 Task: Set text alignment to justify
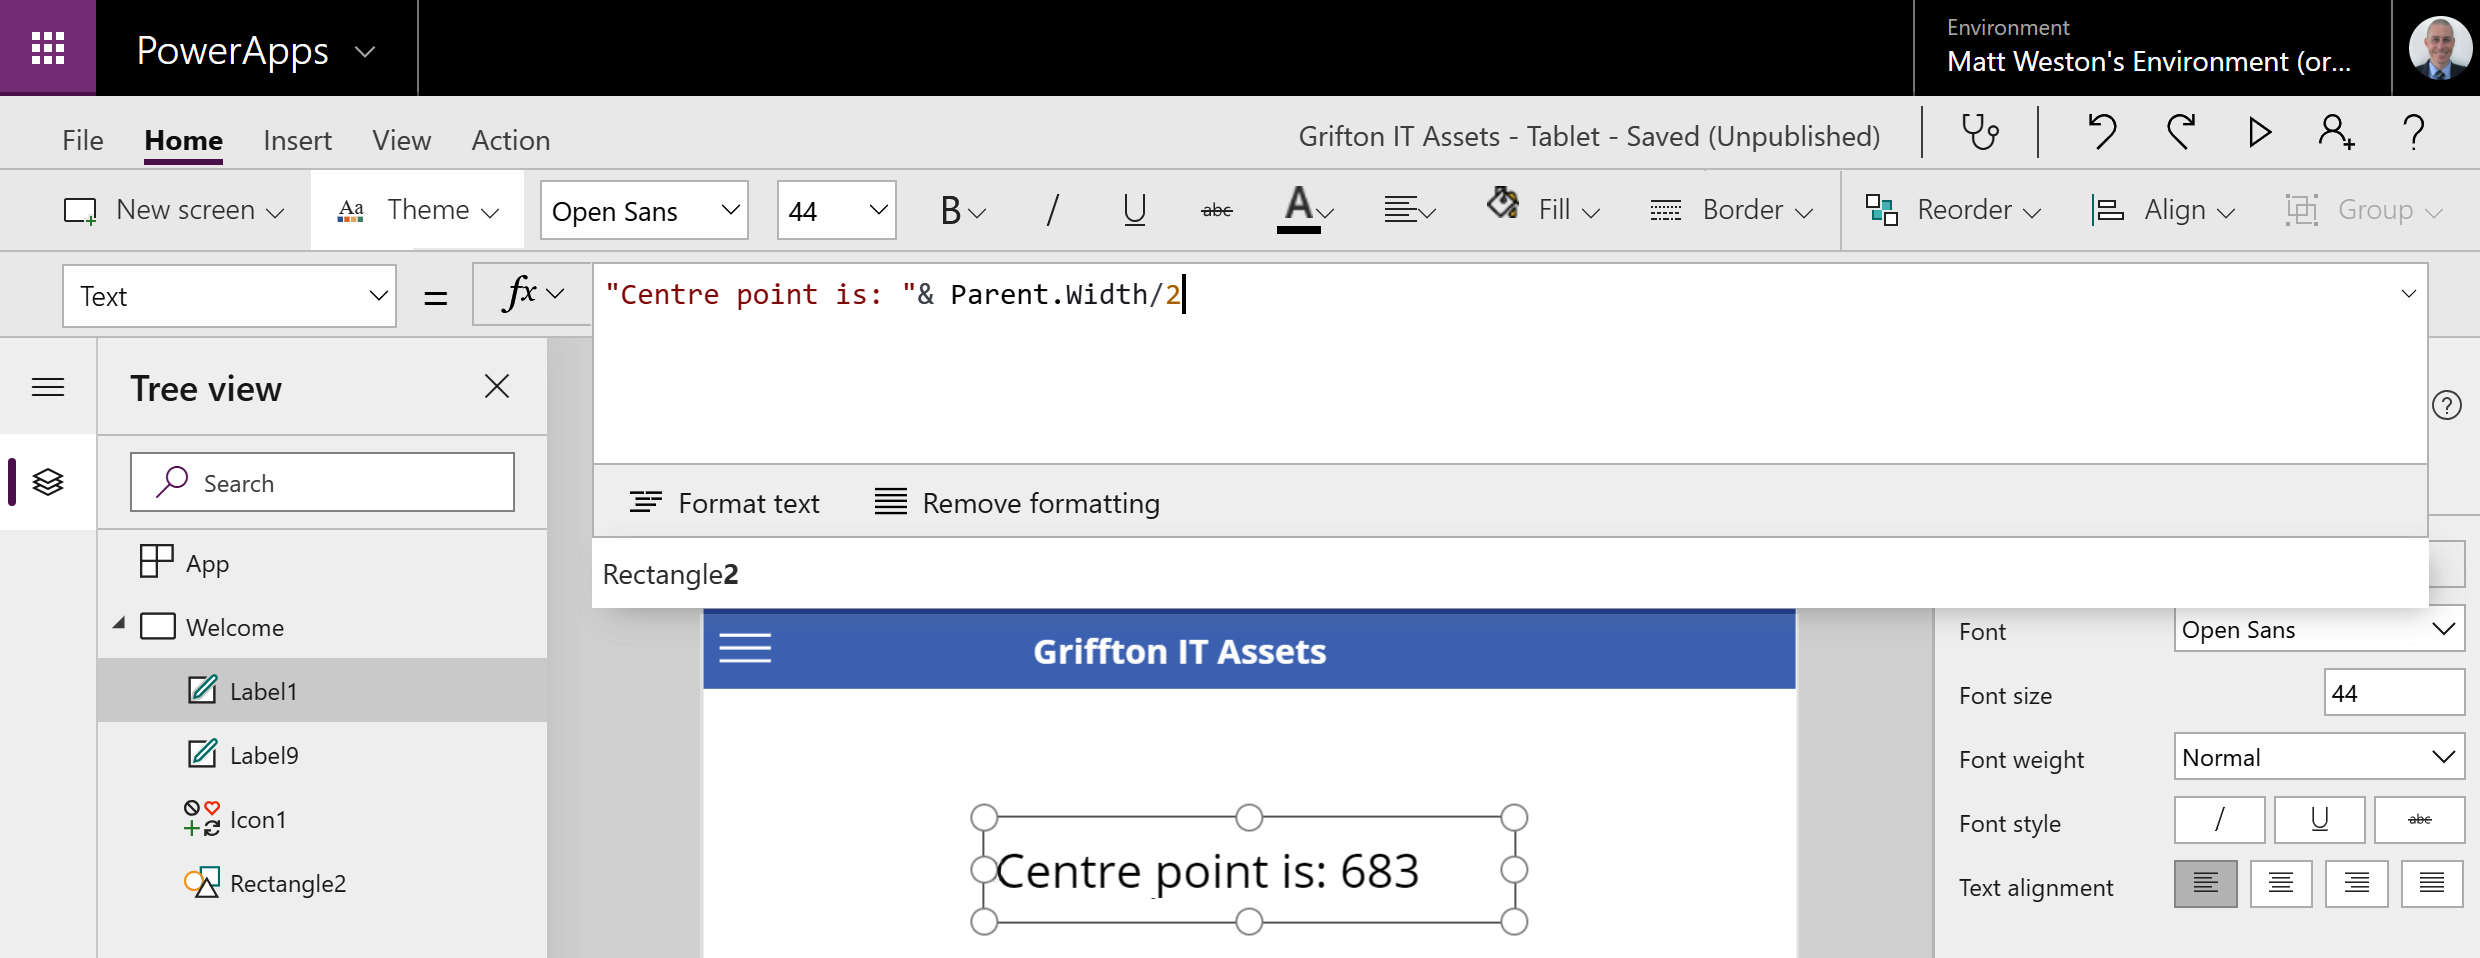[2432, 884]
